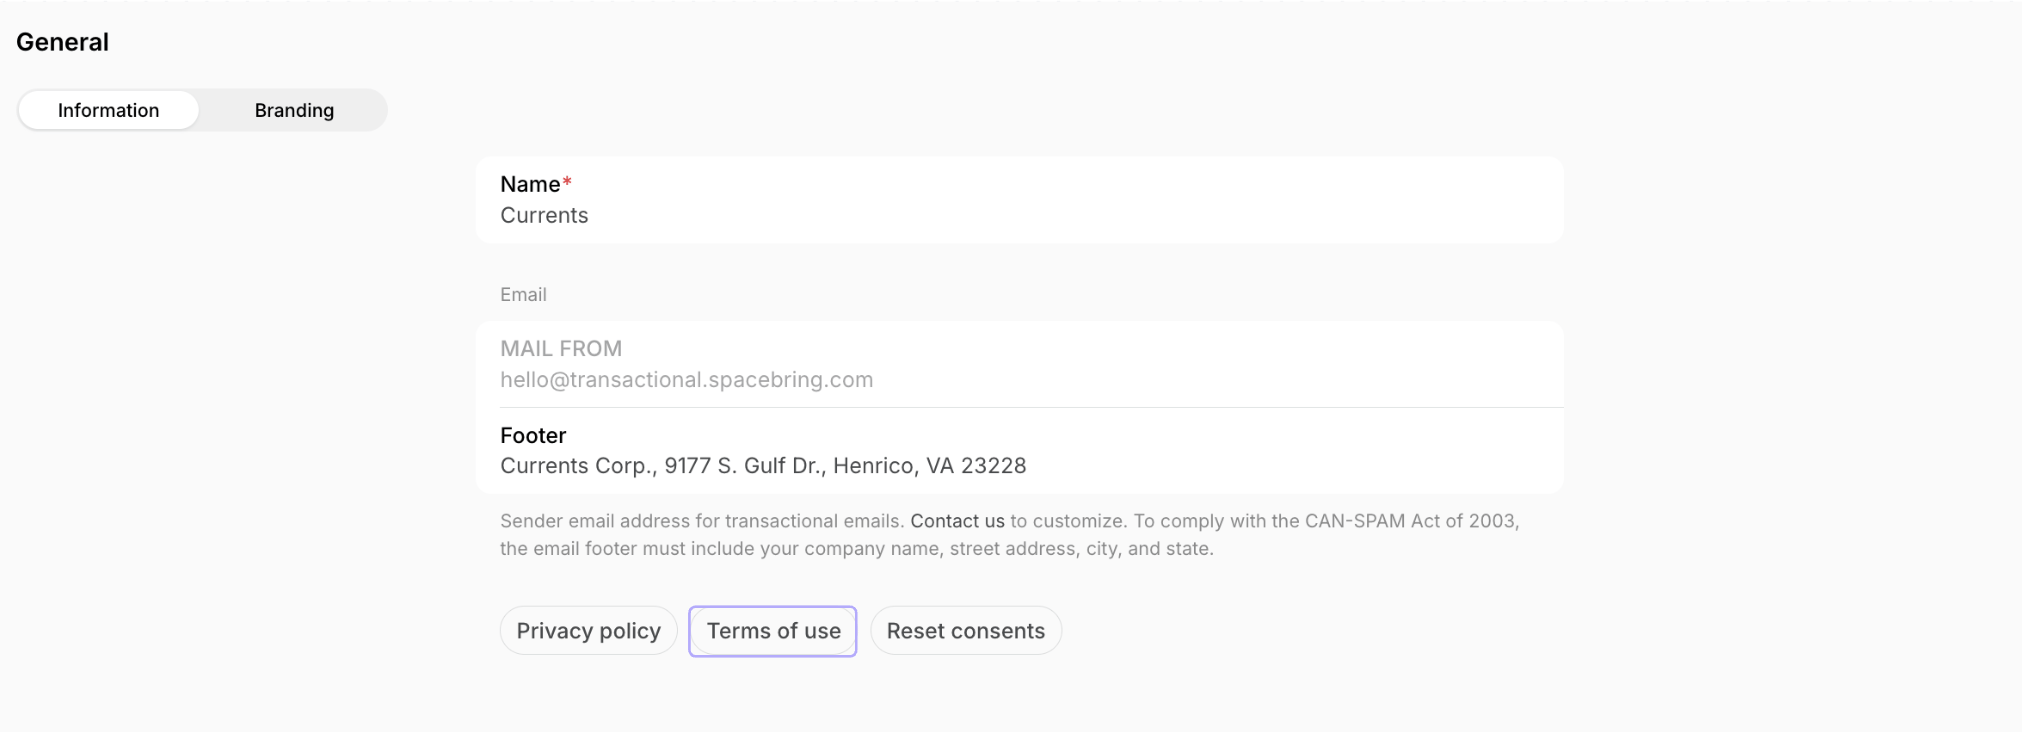Switch to the Information tab
2022x732 pixels.
108,110
